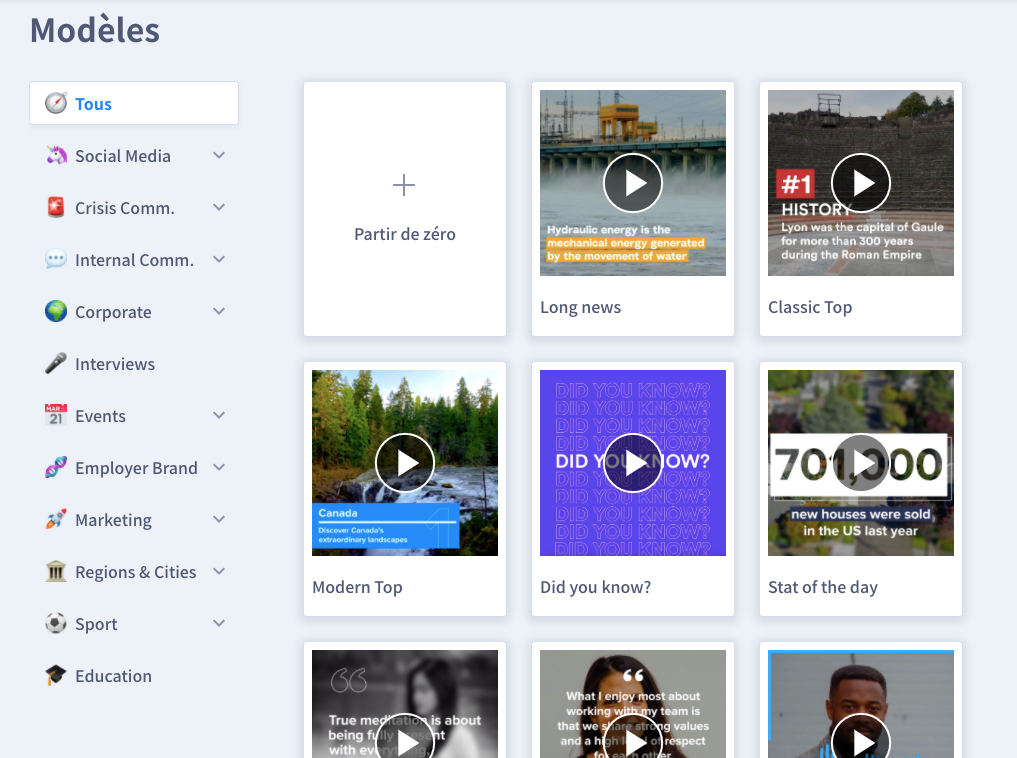Click the Modèles page heading

point(95,30)
